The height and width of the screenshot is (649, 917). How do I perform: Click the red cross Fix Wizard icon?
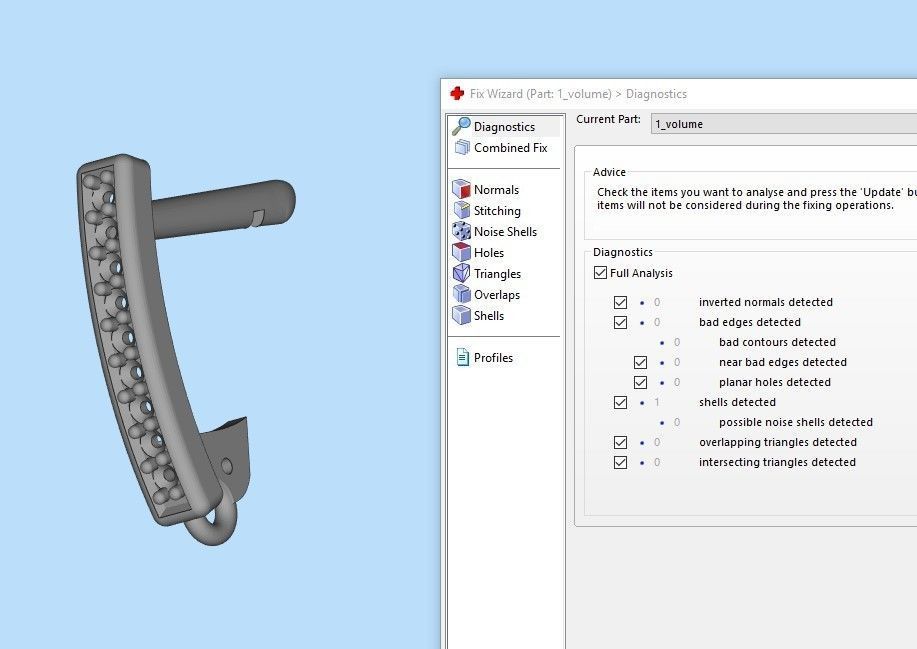pyautogui.click(x=457, y=94)
